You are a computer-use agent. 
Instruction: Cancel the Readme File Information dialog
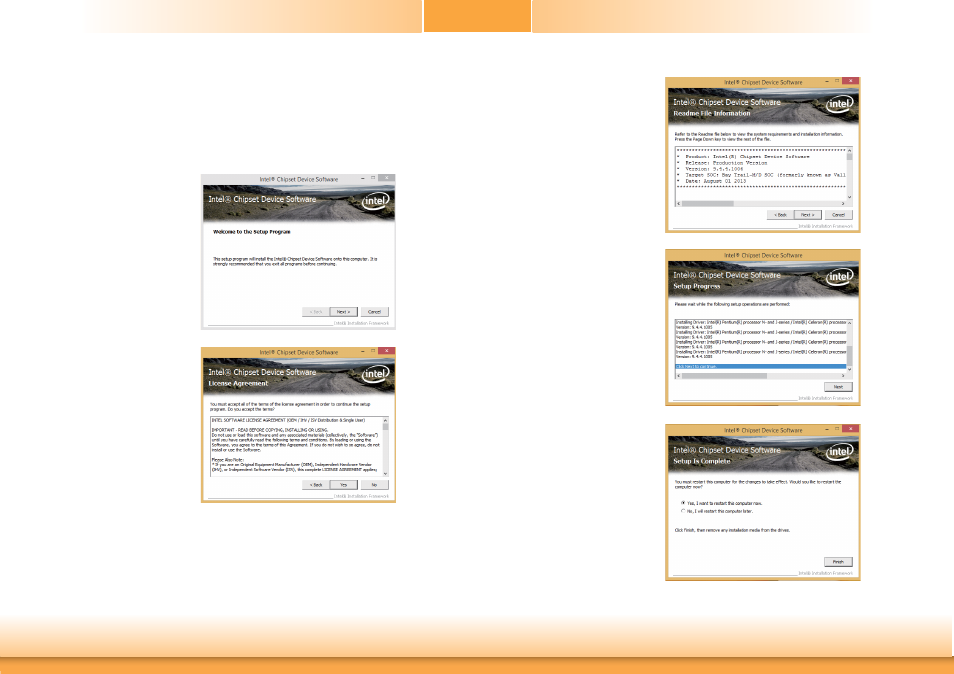(838, 215)
